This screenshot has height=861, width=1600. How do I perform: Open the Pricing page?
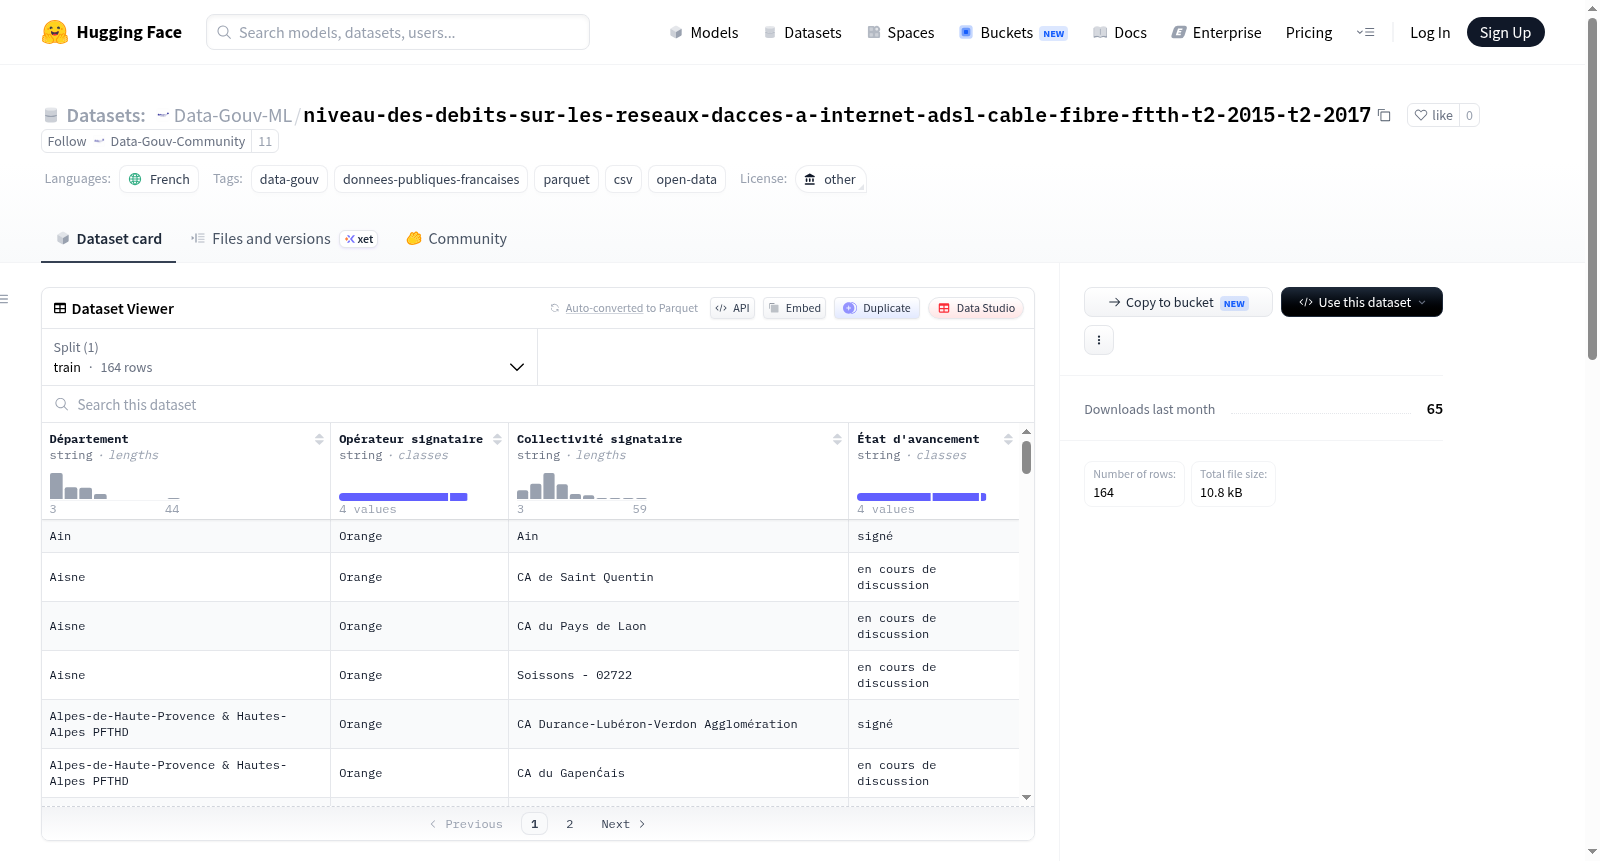1309,32
